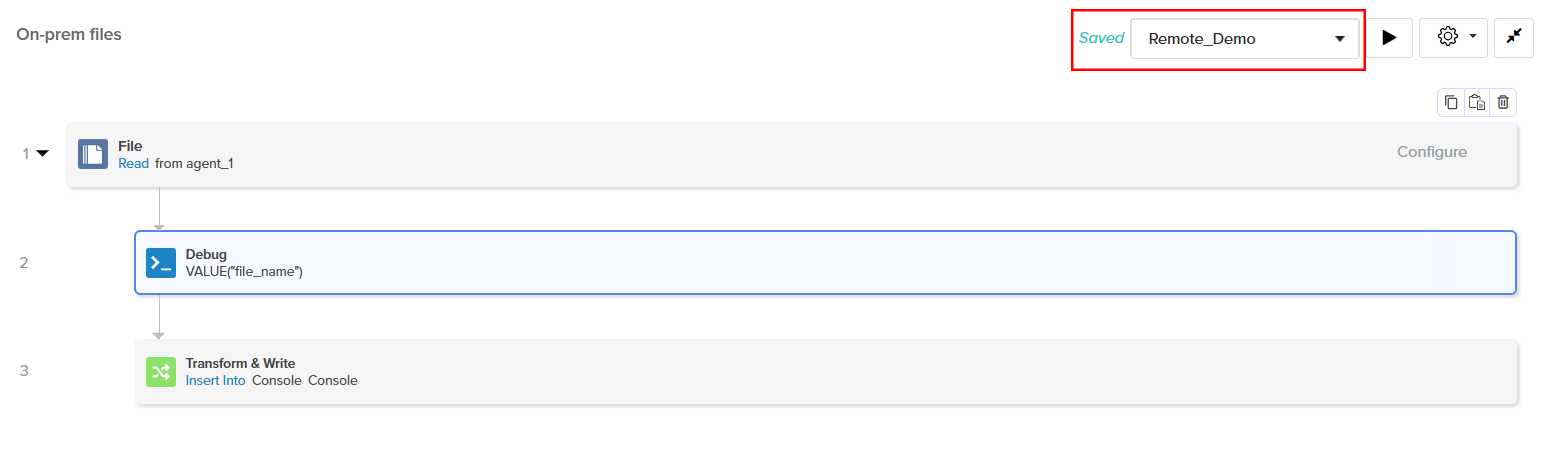Click the collapse full-screen arrows icon
The width and height of the screenshot is (1546, 467).
[x=1514, y=38]
